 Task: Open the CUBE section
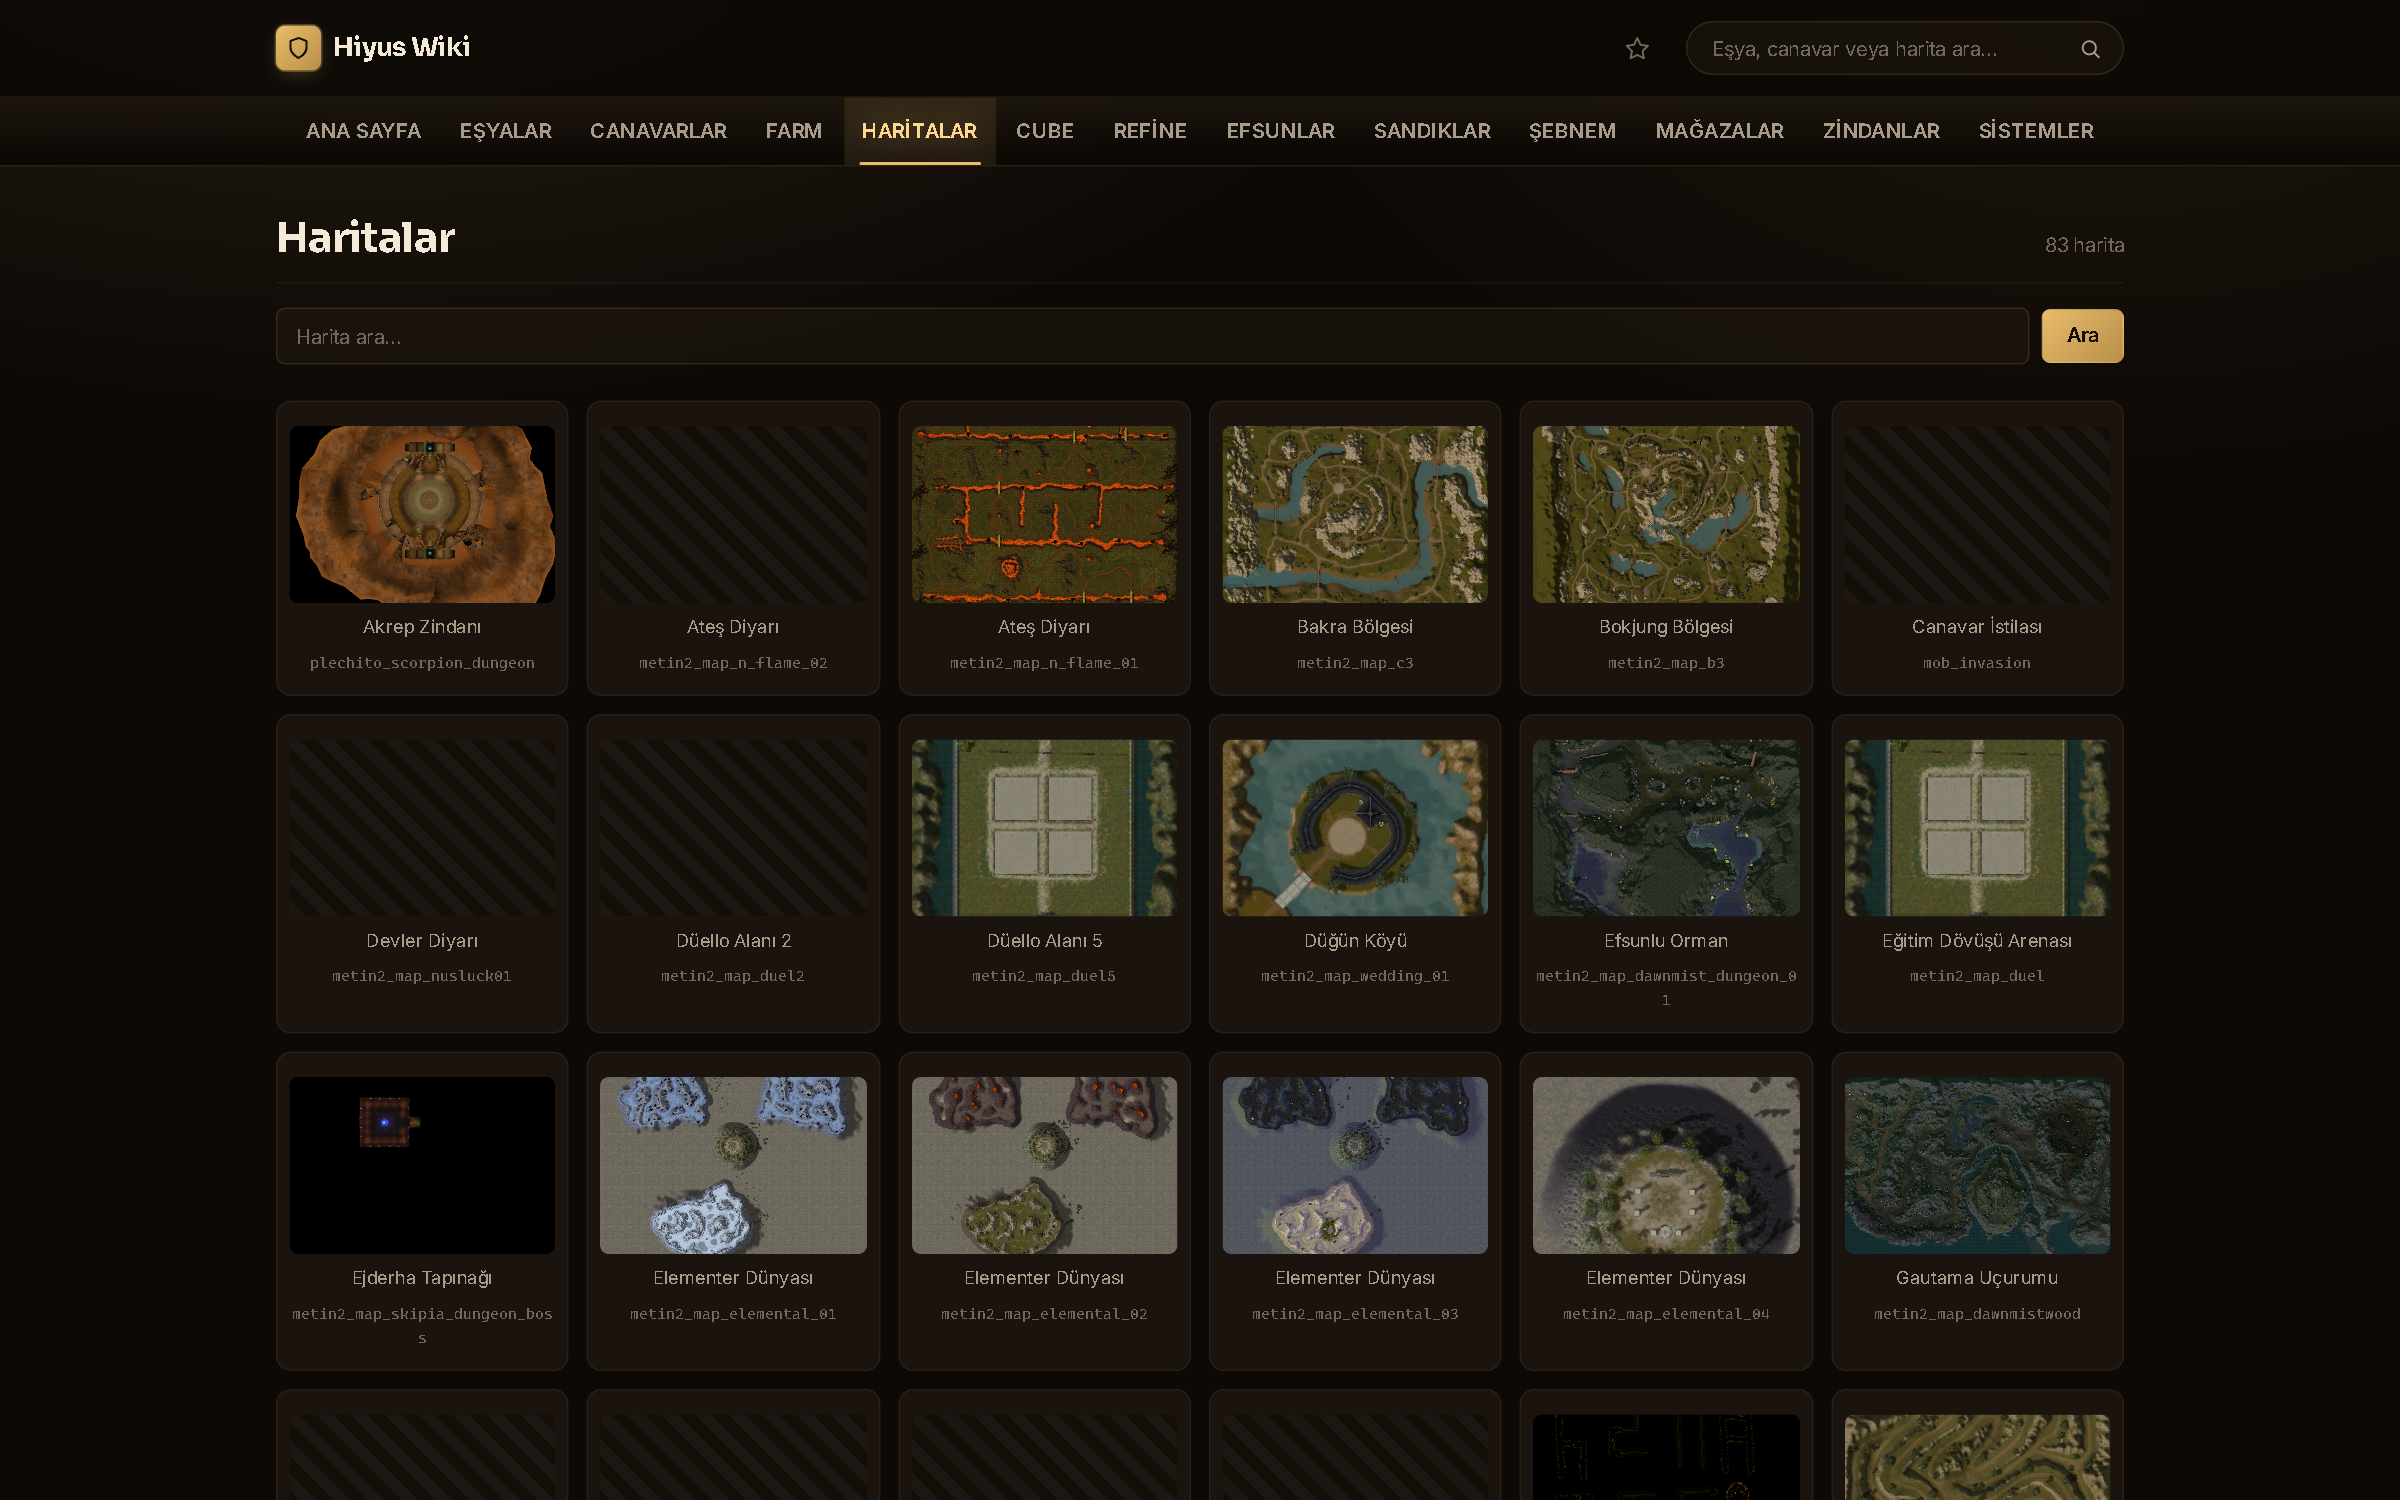(1045, 131)
